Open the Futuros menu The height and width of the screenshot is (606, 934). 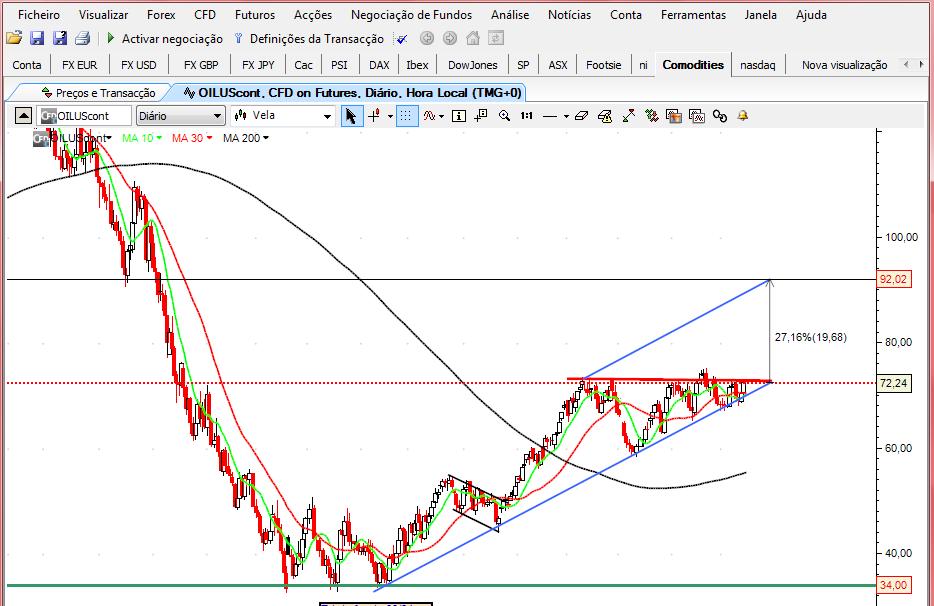click(255, 15)
